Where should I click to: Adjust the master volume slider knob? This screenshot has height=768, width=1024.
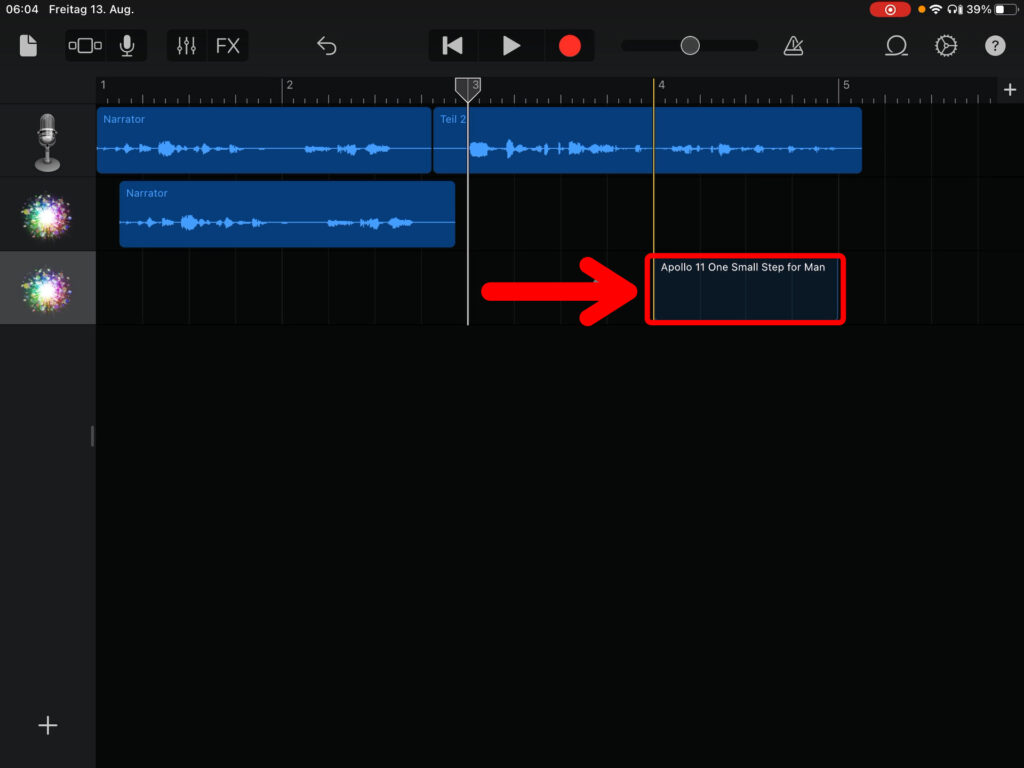[x=689, y=46]
